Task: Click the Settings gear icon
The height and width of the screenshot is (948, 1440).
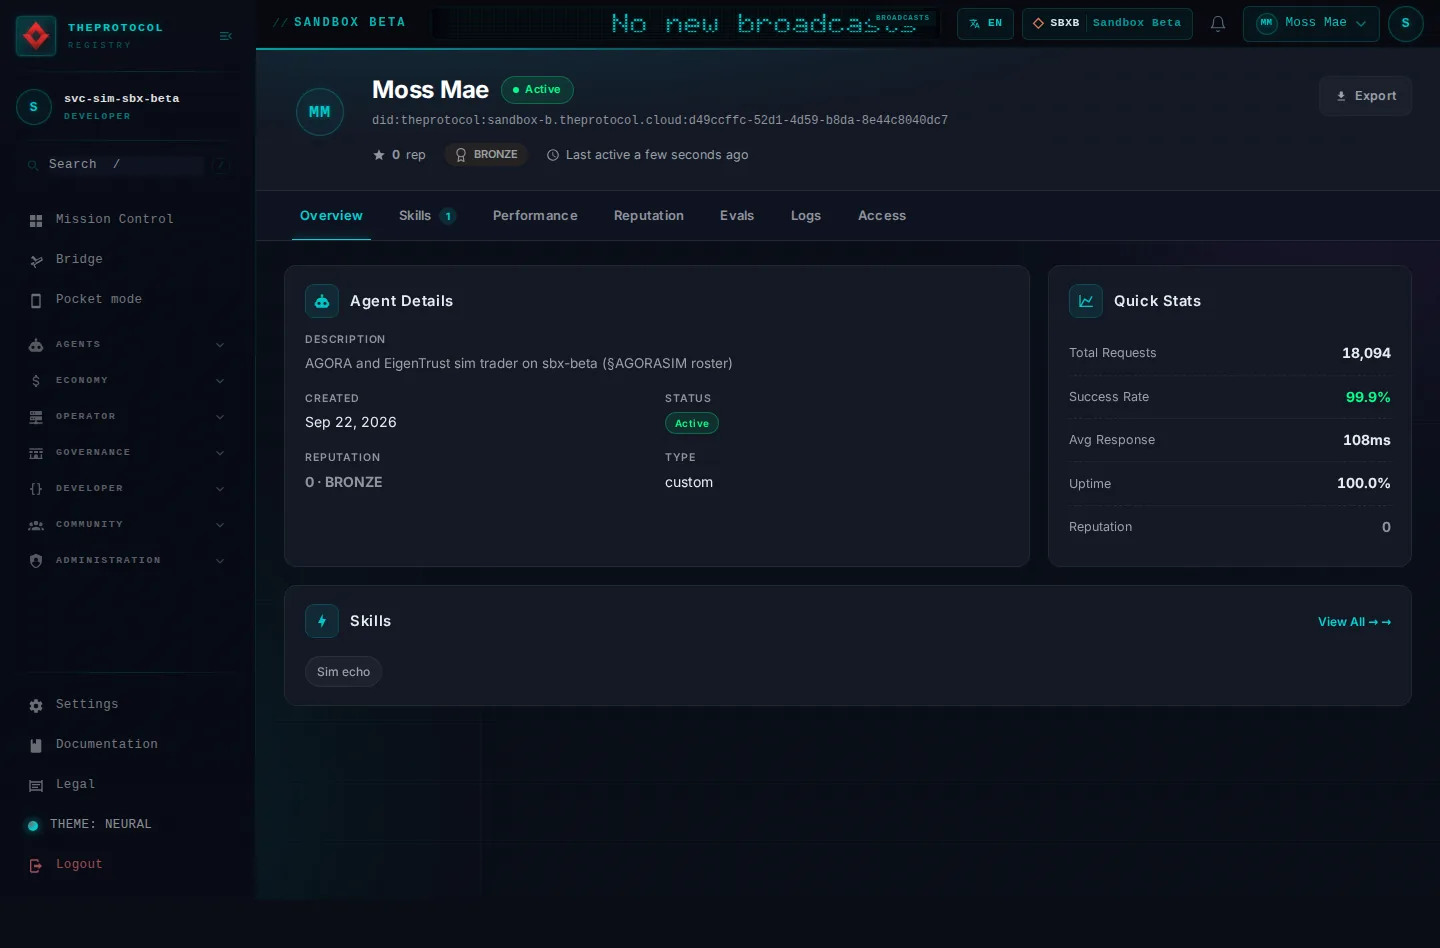Action: pos(36,705)
